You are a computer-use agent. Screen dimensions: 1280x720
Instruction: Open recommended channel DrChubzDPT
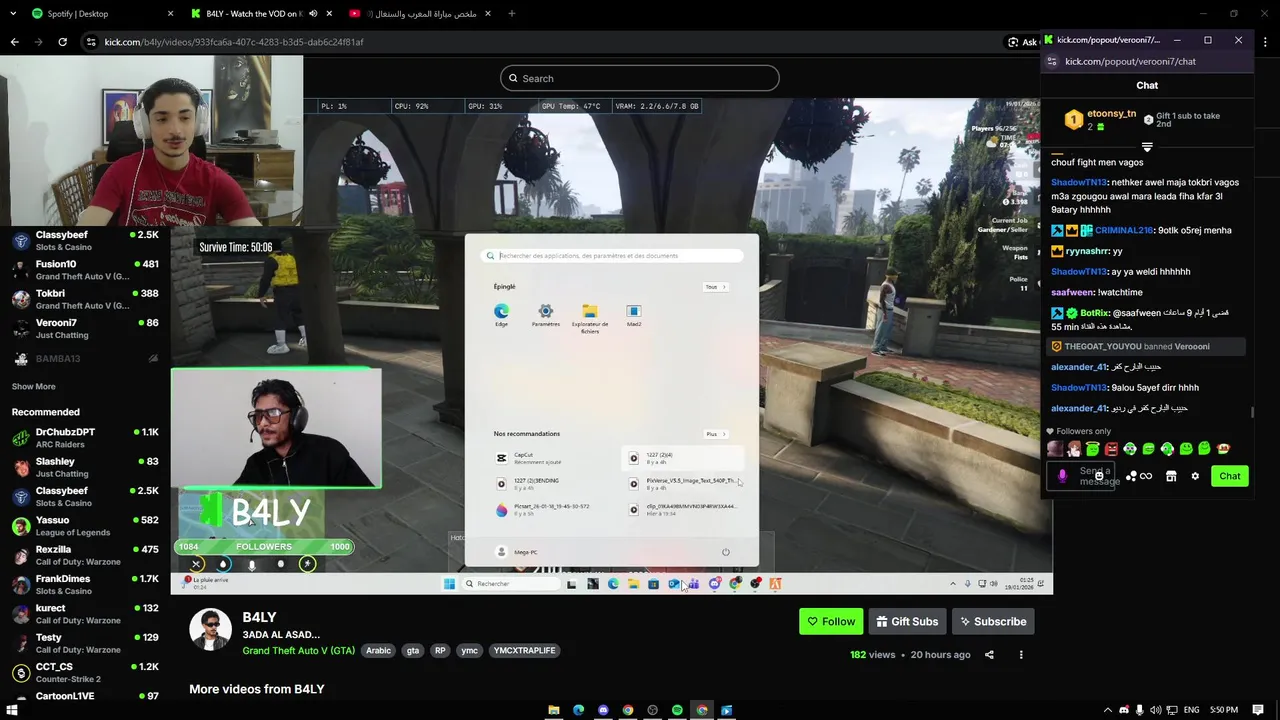click(x=85, y=438)
